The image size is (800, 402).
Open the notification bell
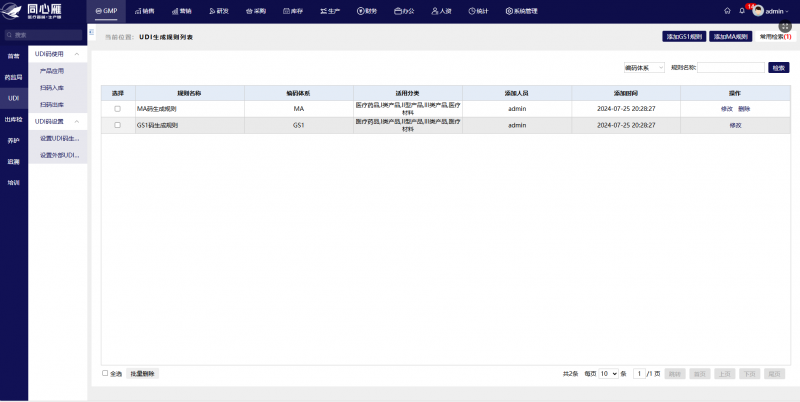[742, 11]
